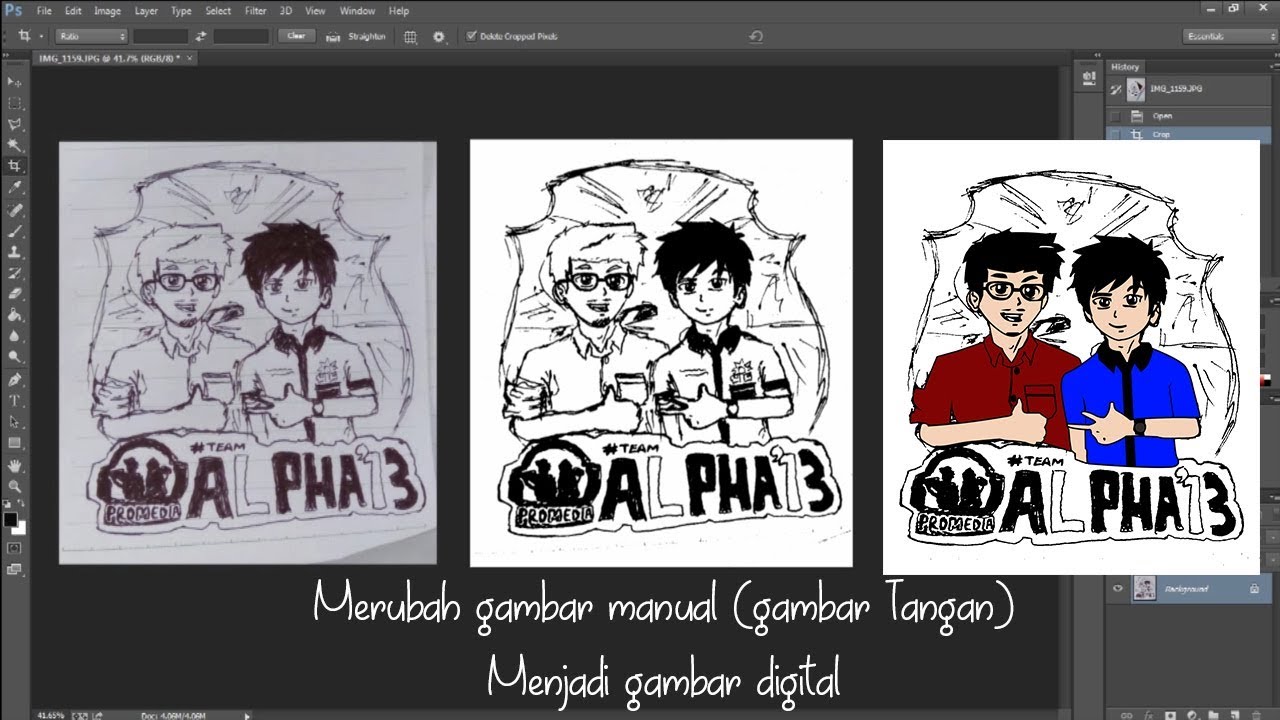The image size is (1280, 720).
Task: Select the Path Selection tool
Action: pyautogui.click(x=14, y=422)
